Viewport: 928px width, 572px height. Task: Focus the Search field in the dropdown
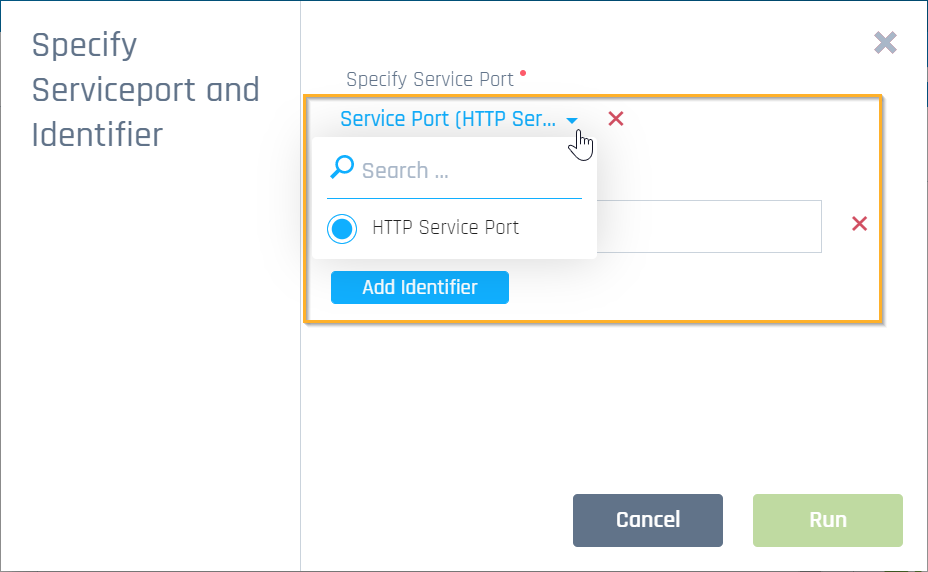pyautogui.click(x=465, y=171)
